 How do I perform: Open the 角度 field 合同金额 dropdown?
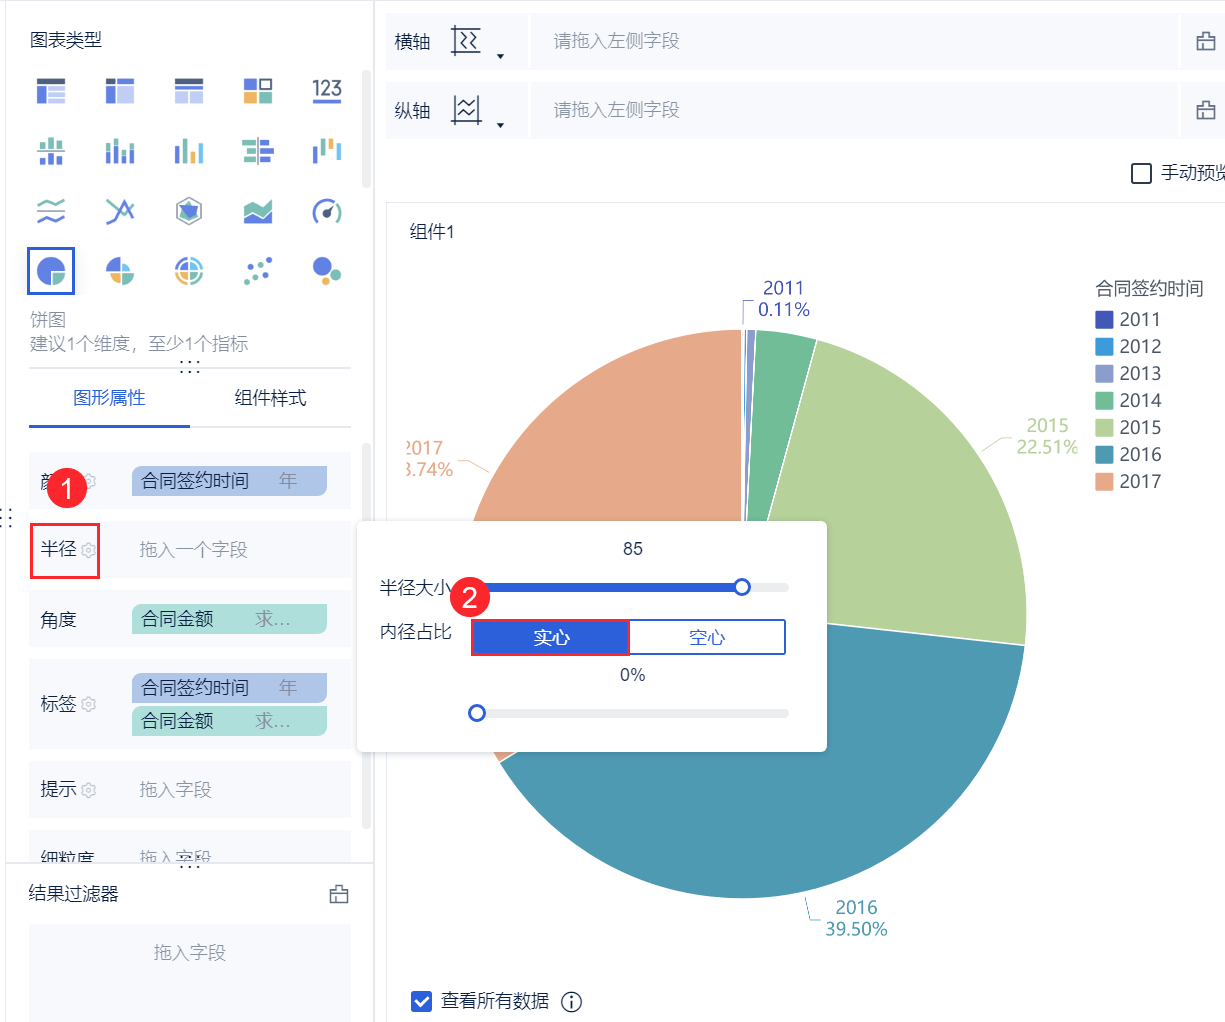pos(229,619)
